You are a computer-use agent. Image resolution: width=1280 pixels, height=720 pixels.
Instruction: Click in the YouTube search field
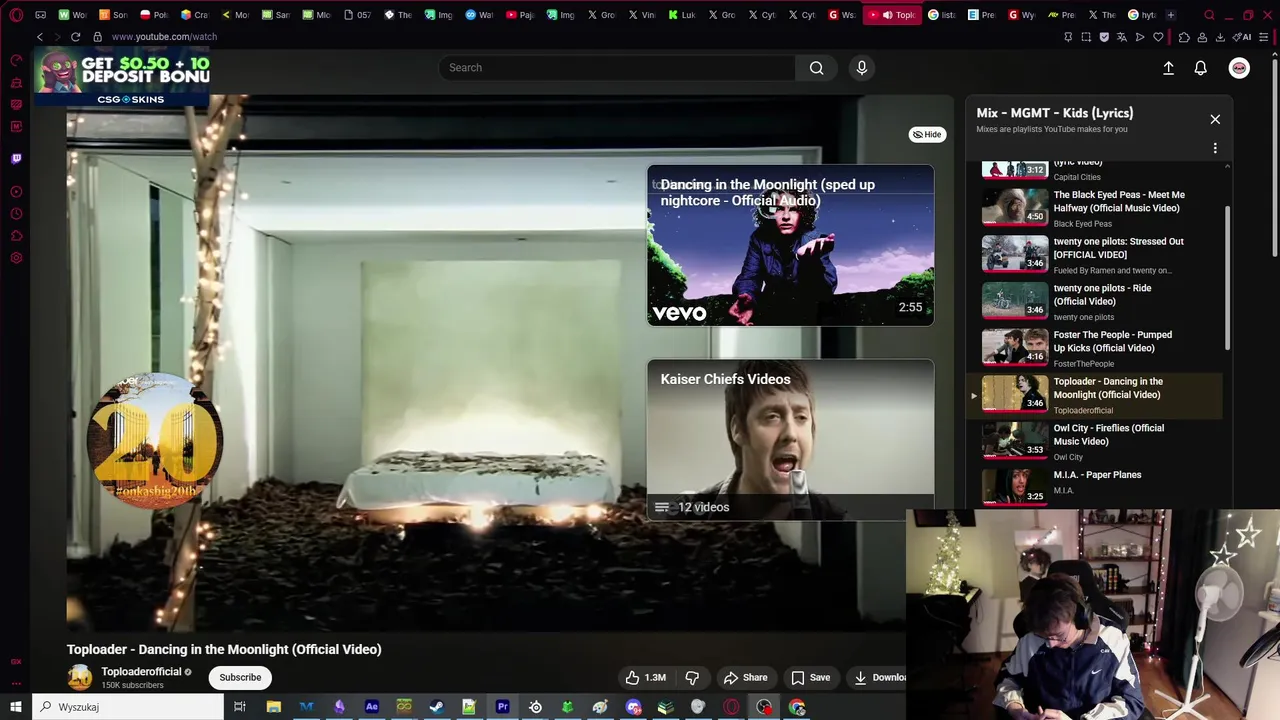(x=617, y=68)
